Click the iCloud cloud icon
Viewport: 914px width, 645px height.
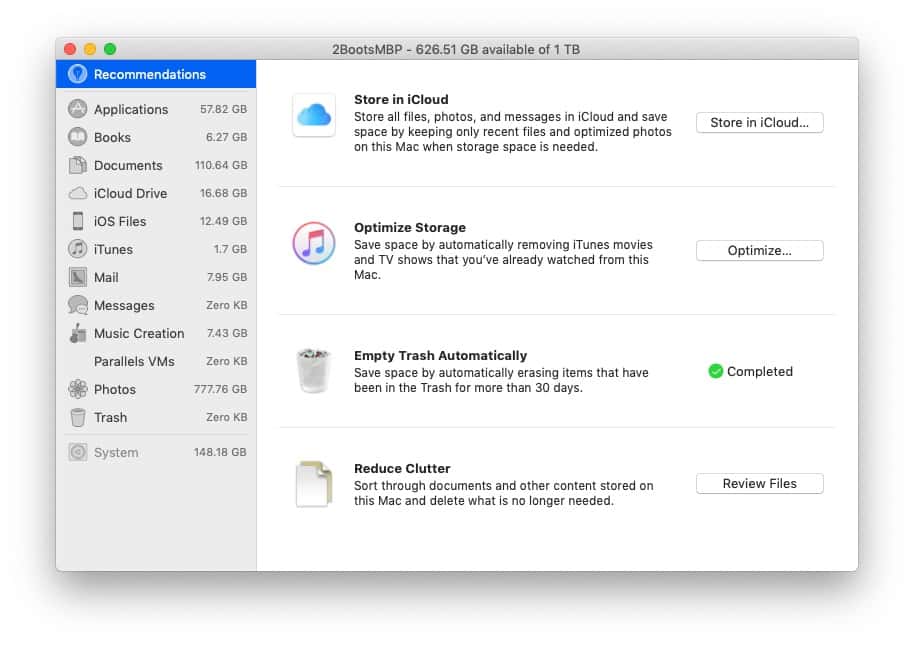pyautogui.click(x=314, y=115)
